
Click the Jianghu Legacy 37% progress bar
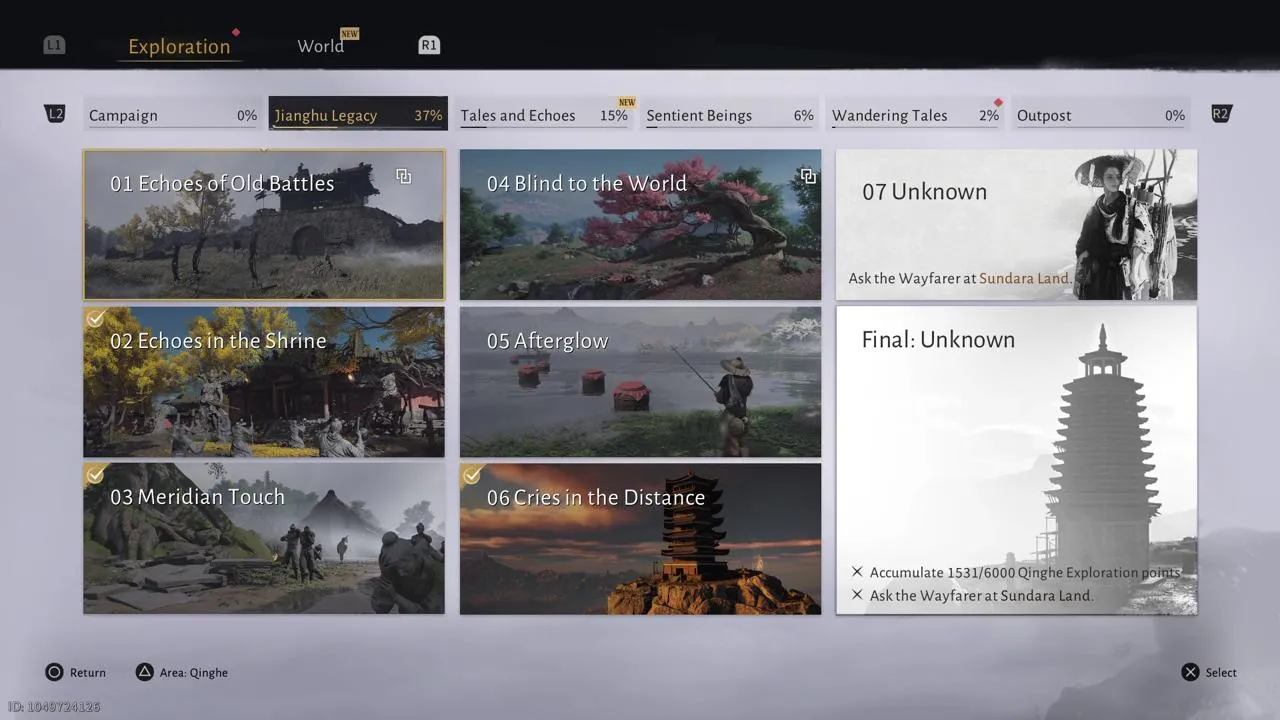tap(358, 127)
